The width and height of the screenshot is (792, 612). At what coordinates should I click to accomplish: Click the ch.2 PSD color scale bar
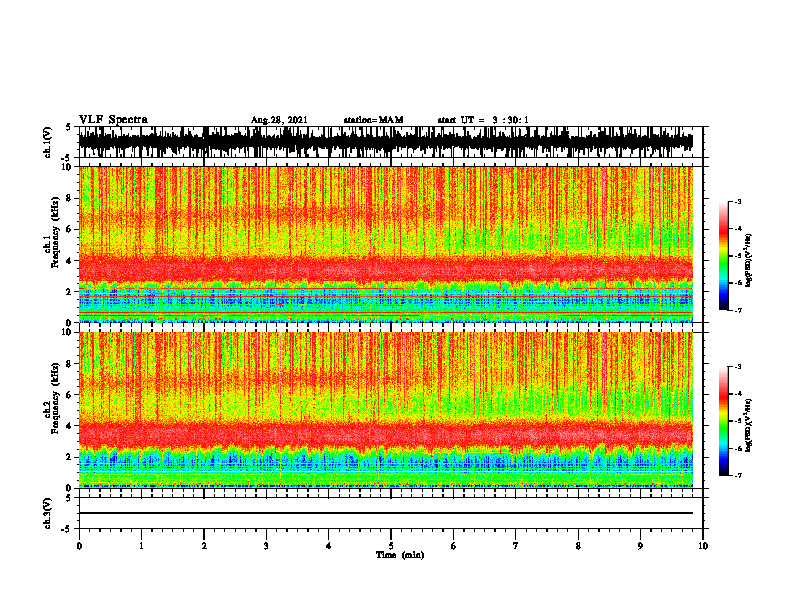point(723,421)
